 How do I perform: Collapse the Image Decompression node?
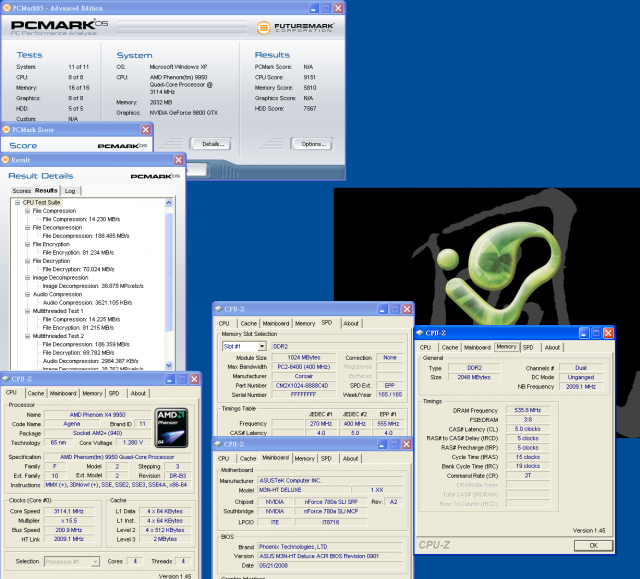click(x=27, y=278)
